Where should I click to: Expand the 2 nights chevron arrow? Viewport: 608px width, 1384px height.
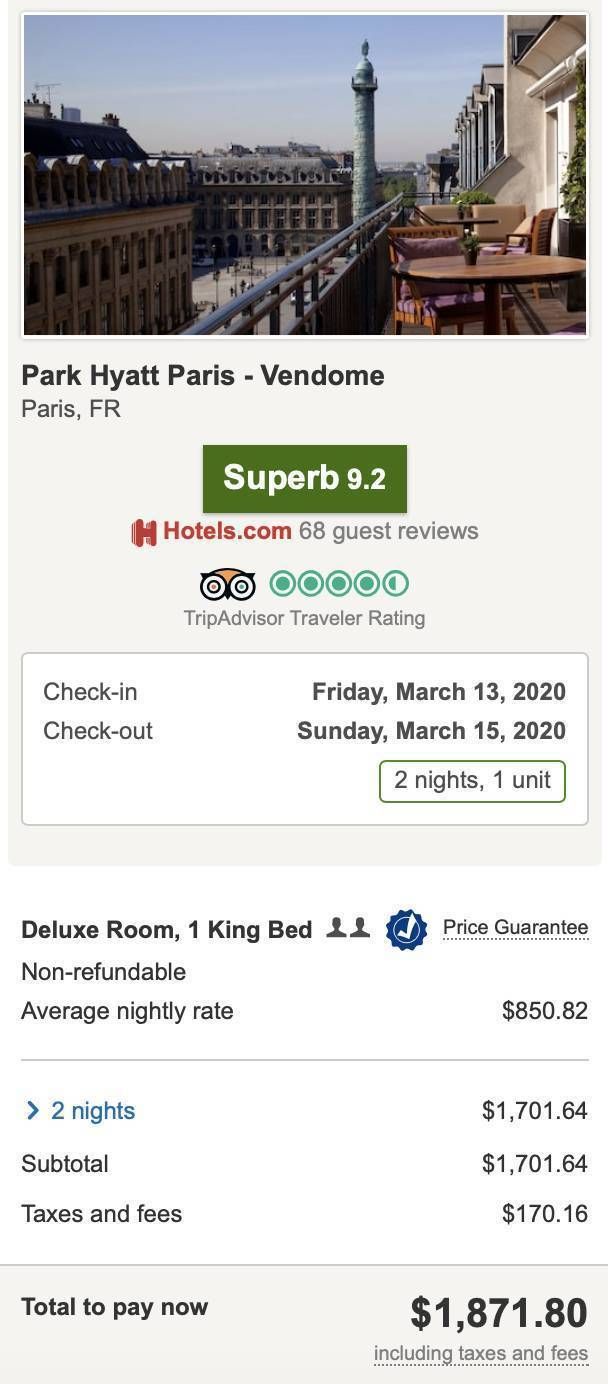coord(32,1111)
